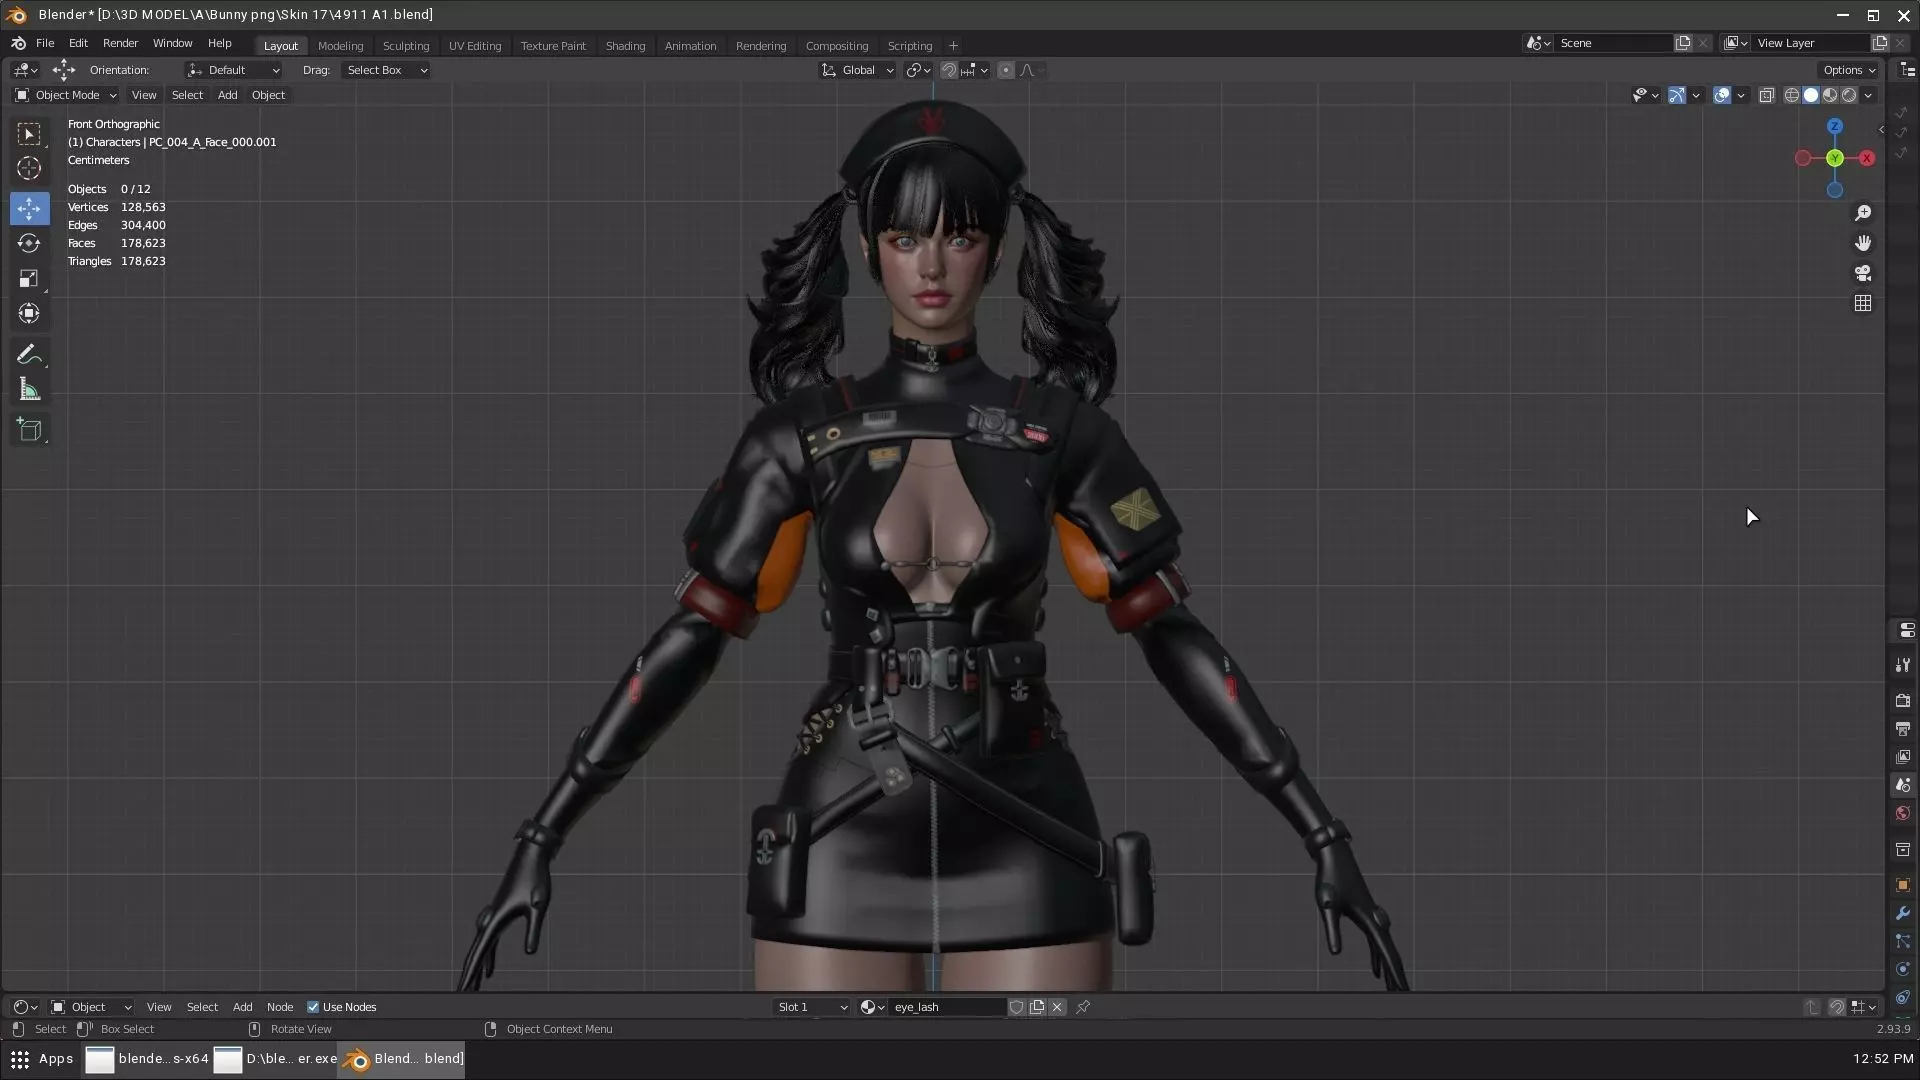Open Apps launcher in taskbar
The image size is (1920, 1080).
pos(42,1059)
